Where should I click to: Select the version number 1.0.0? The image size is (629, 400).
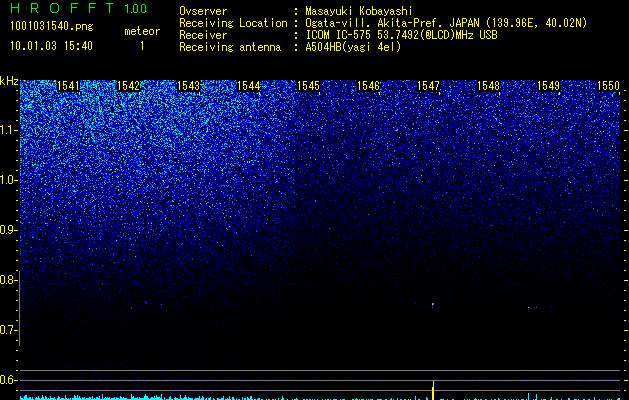[x=135, y=8]
